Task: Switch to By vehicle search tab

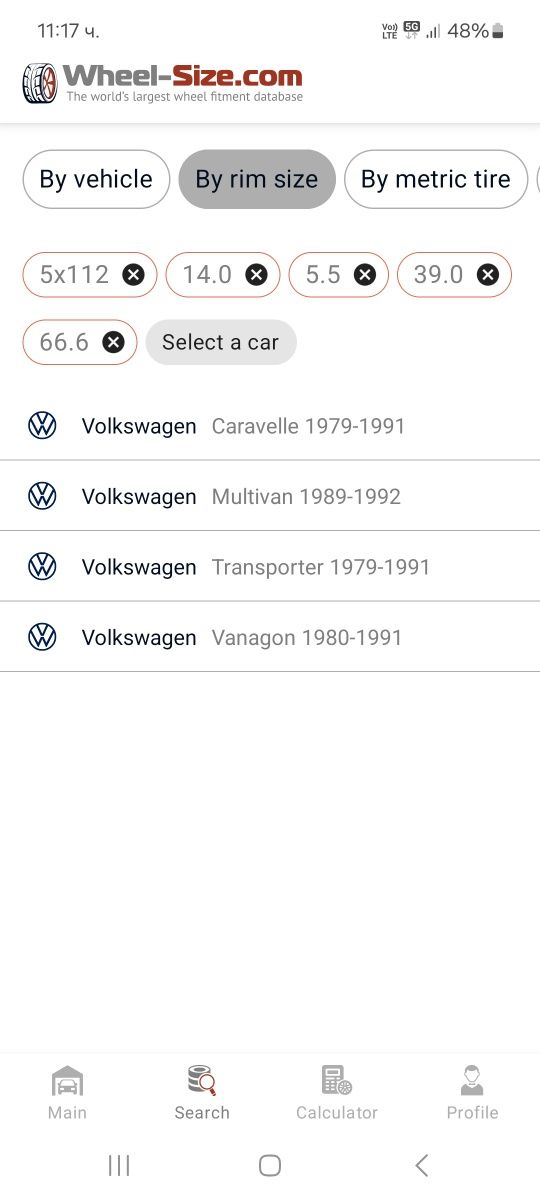Action: pos(96,179)
